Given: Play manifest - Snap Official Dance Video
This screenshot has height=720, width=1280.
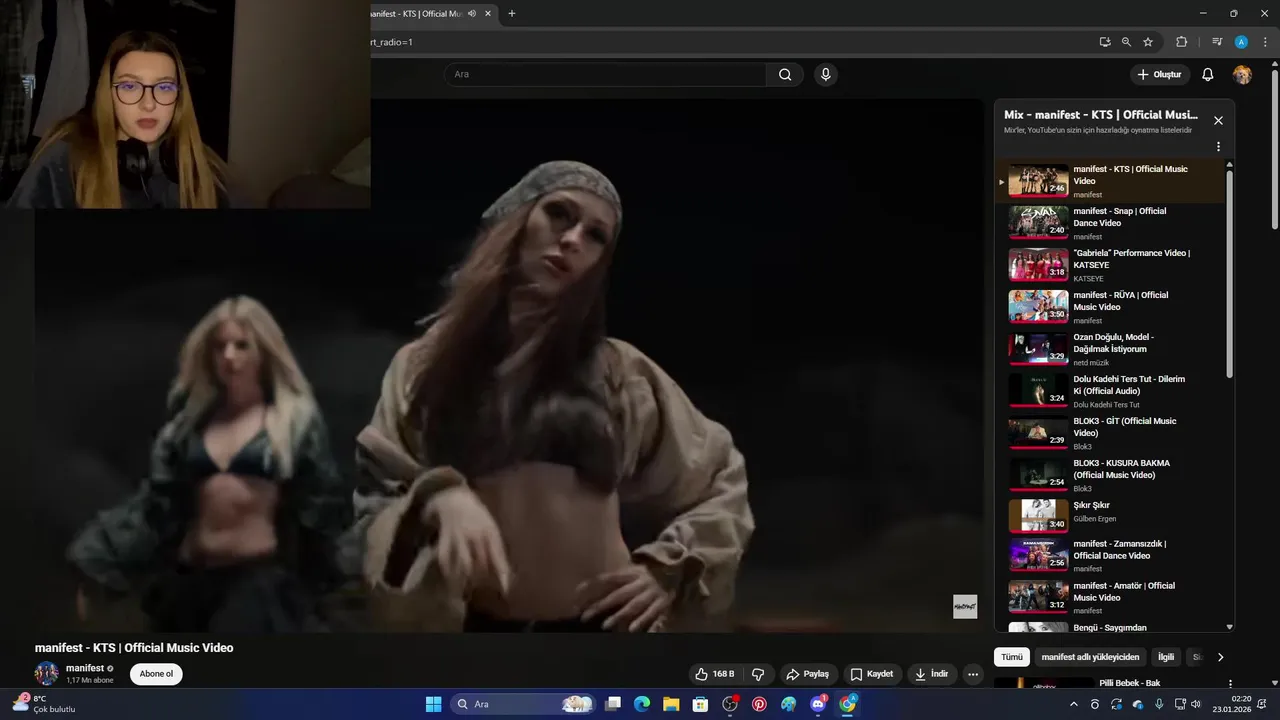Looking at the screenshot, I should pos(1109,223).
